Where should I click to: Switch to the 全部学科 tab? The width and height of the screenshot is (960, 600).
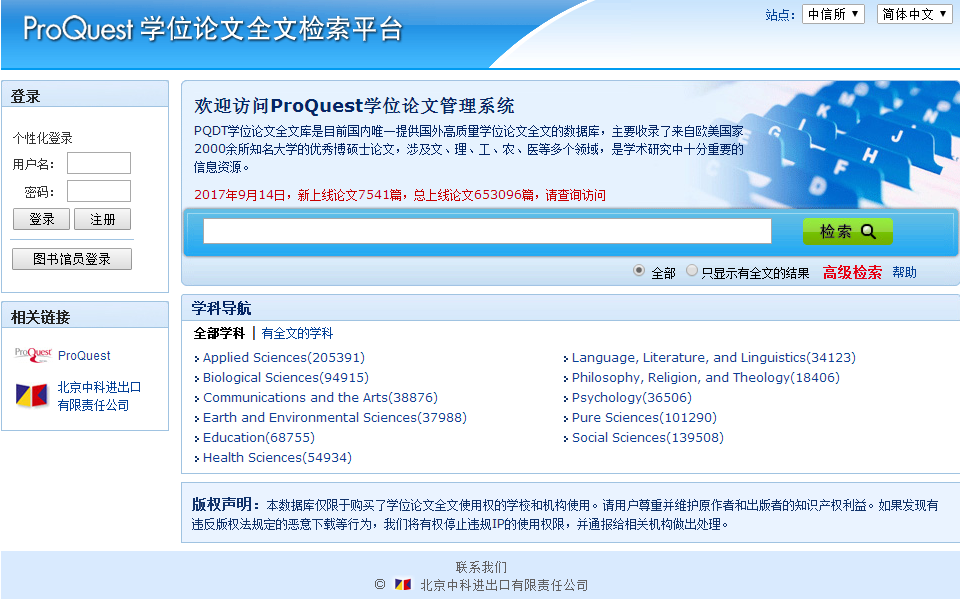pyautogui.click(x=219, y=333)
